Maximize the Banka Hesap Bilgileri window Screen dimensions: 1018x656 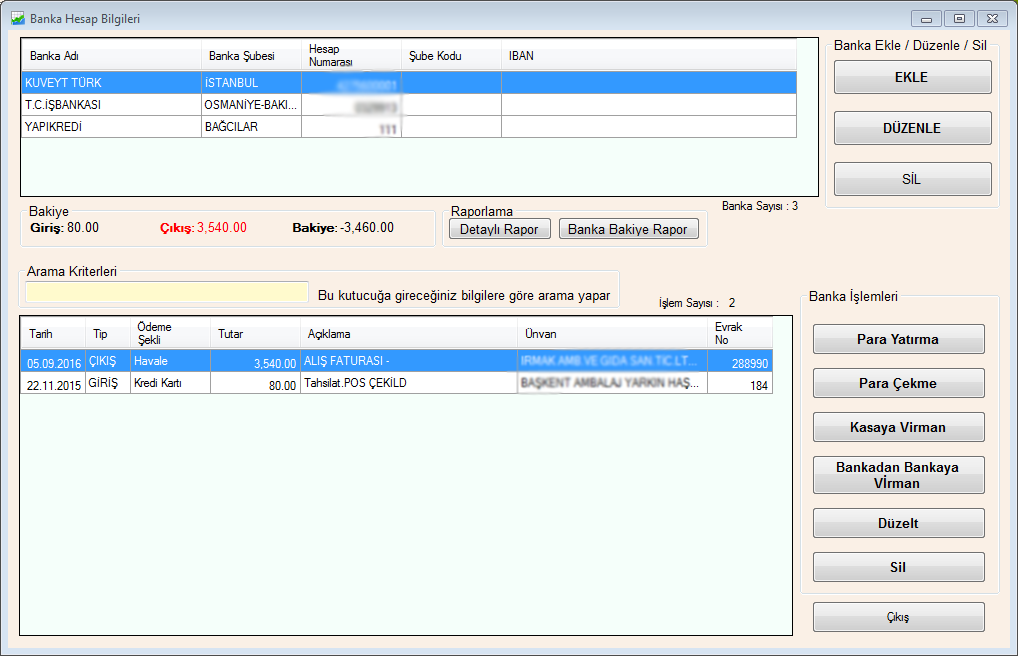point(959,19)
